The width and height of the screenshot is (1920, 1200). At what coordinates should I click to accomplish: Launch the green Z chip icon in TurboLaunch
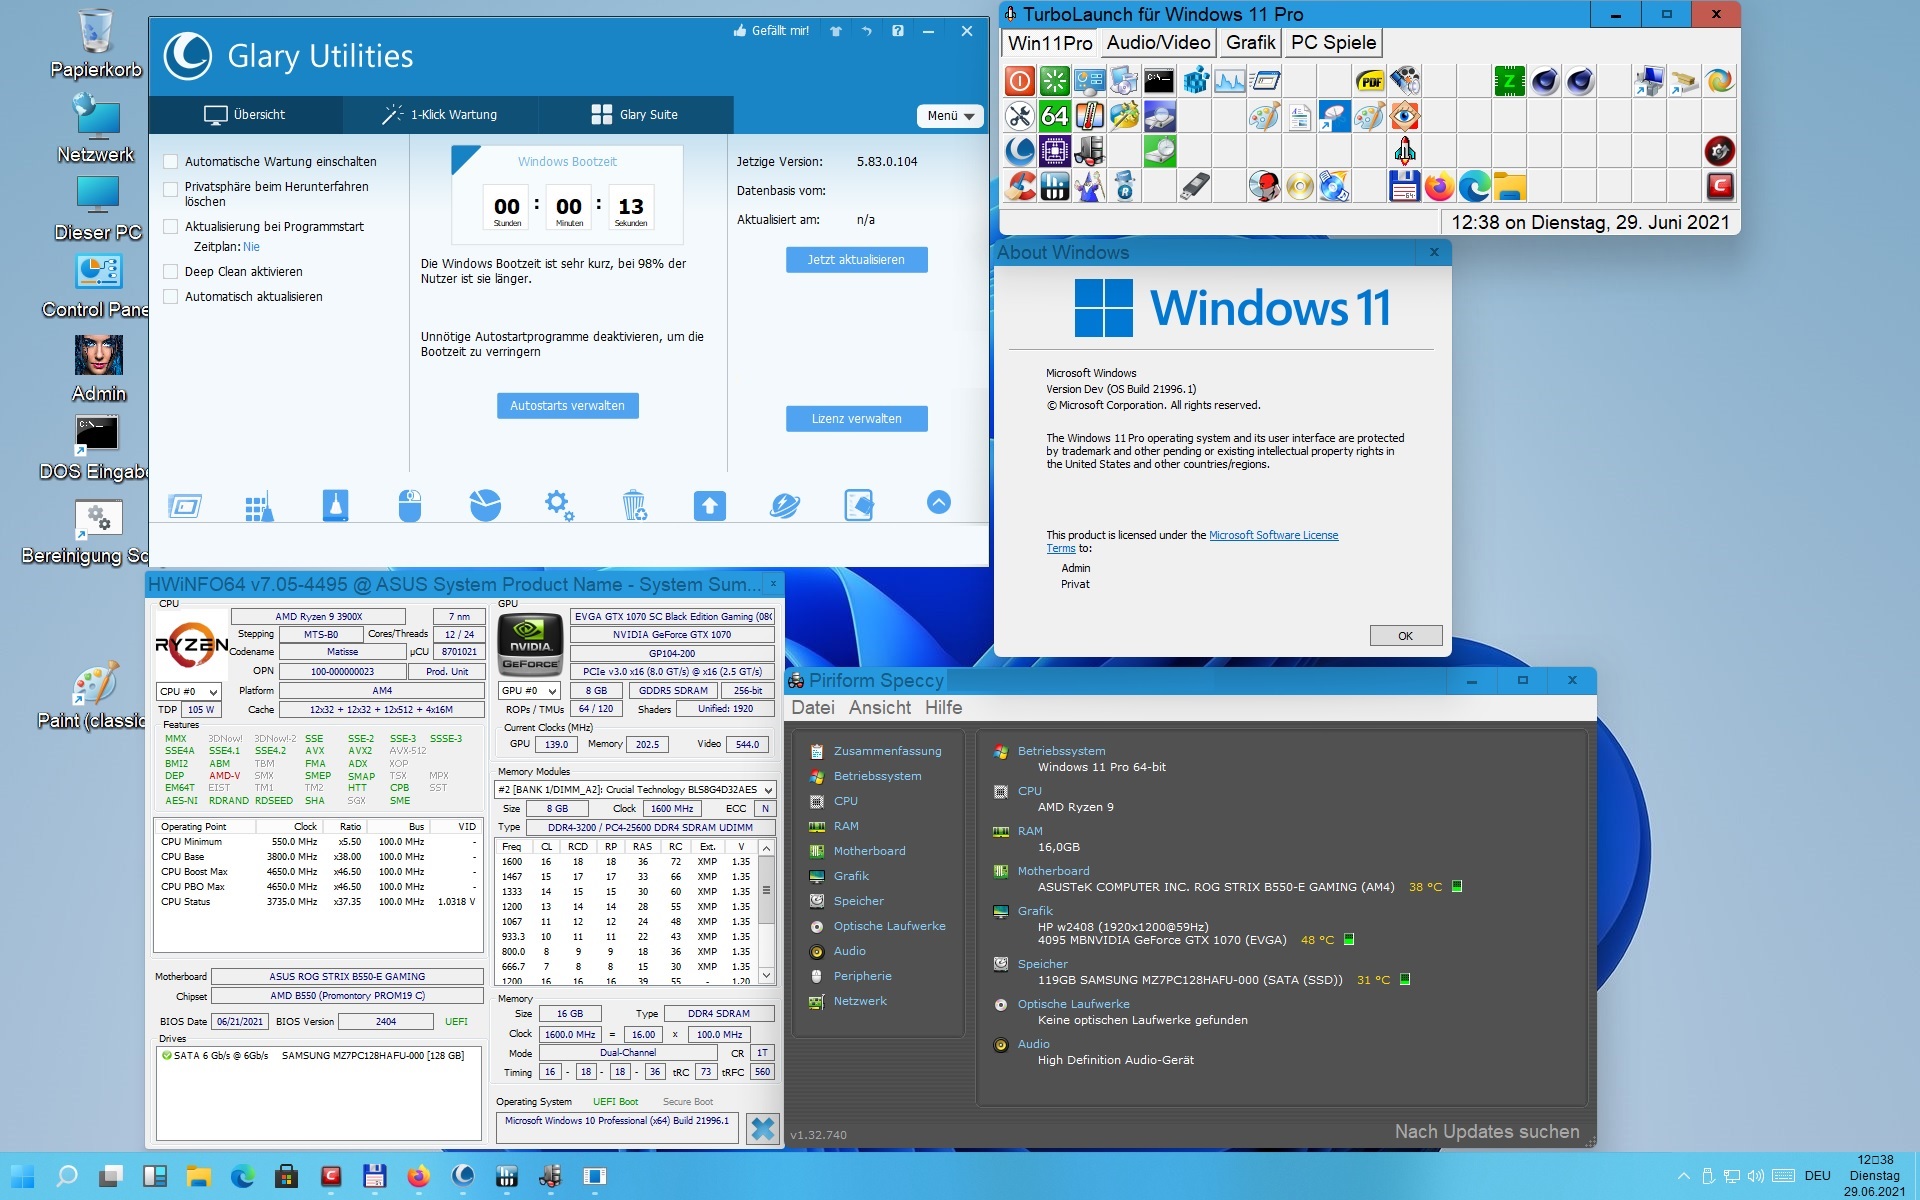1509,81
